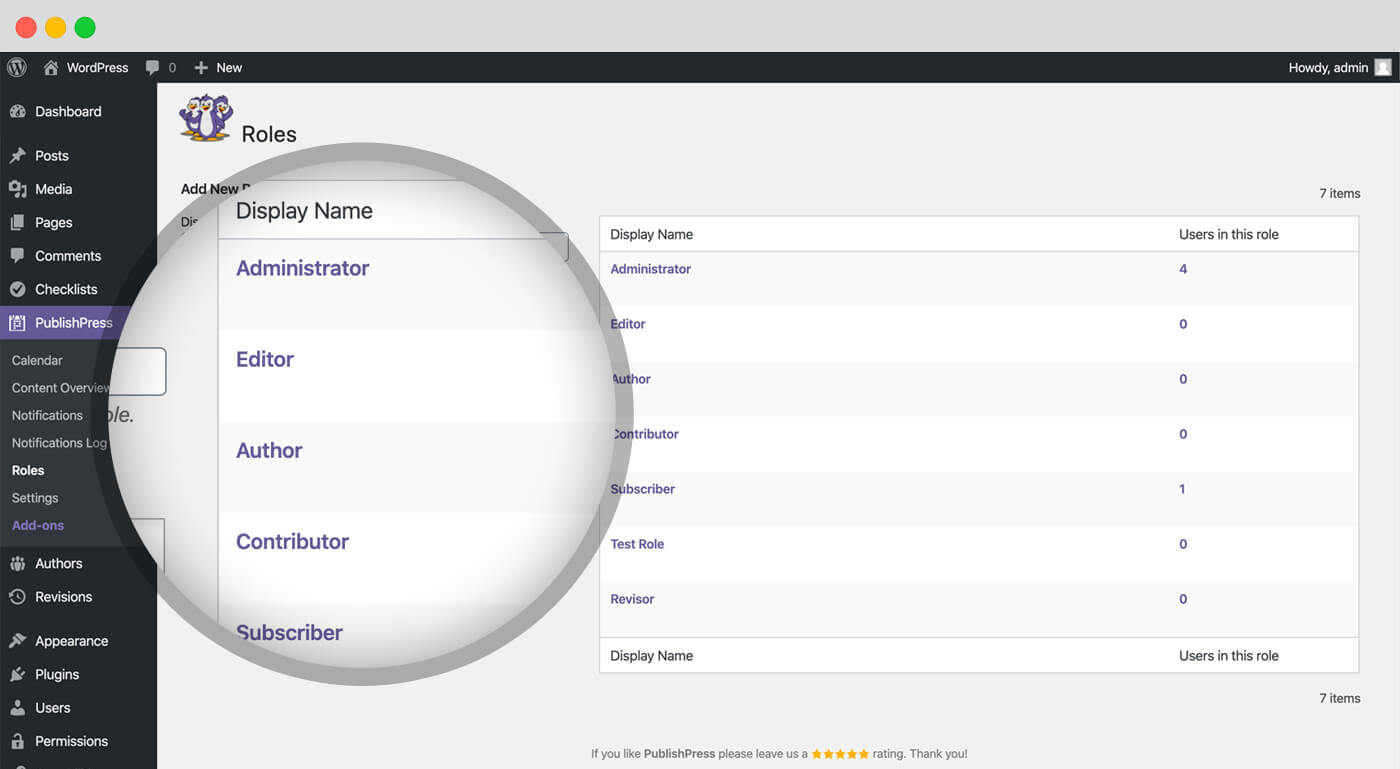Open Posts via the pushpin icon
Image resolution: width=1400 pixels, height=769 pixels.
pyautogui.click(x=17, y=155)
